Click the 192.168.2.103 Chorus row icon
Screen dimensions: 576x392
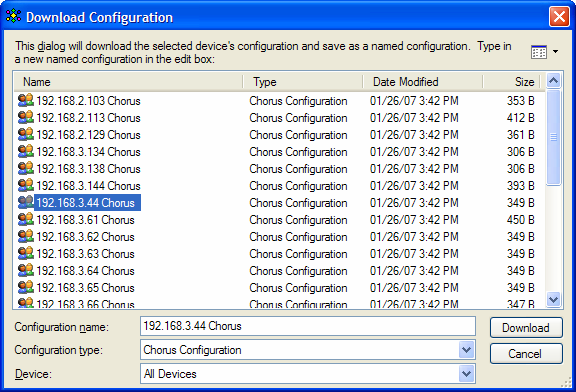pyautogui.click(x=26, y=101)
